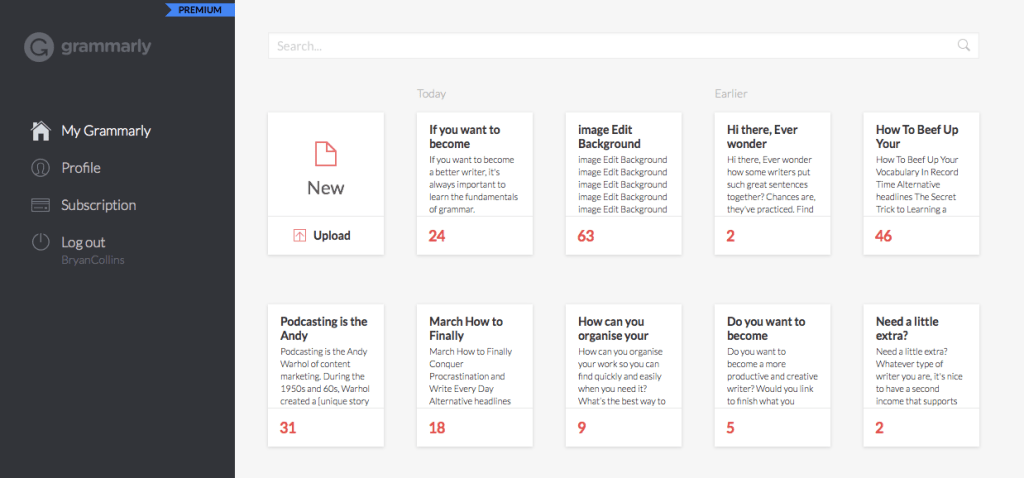Viewport: 1024px width, 478px height.
Task: Click the search magnifying glass icon
Action: 963,45
